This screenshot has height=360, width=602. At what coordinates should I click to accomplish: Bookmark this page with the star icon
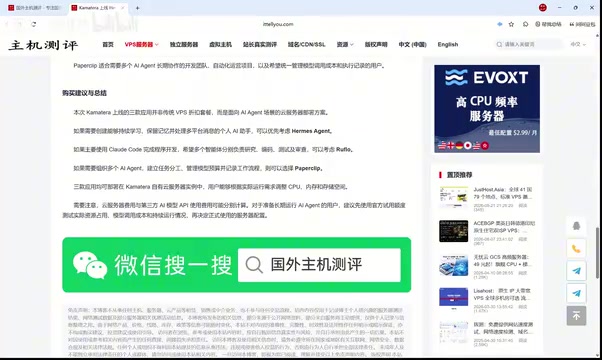click(x=511, y=24)
